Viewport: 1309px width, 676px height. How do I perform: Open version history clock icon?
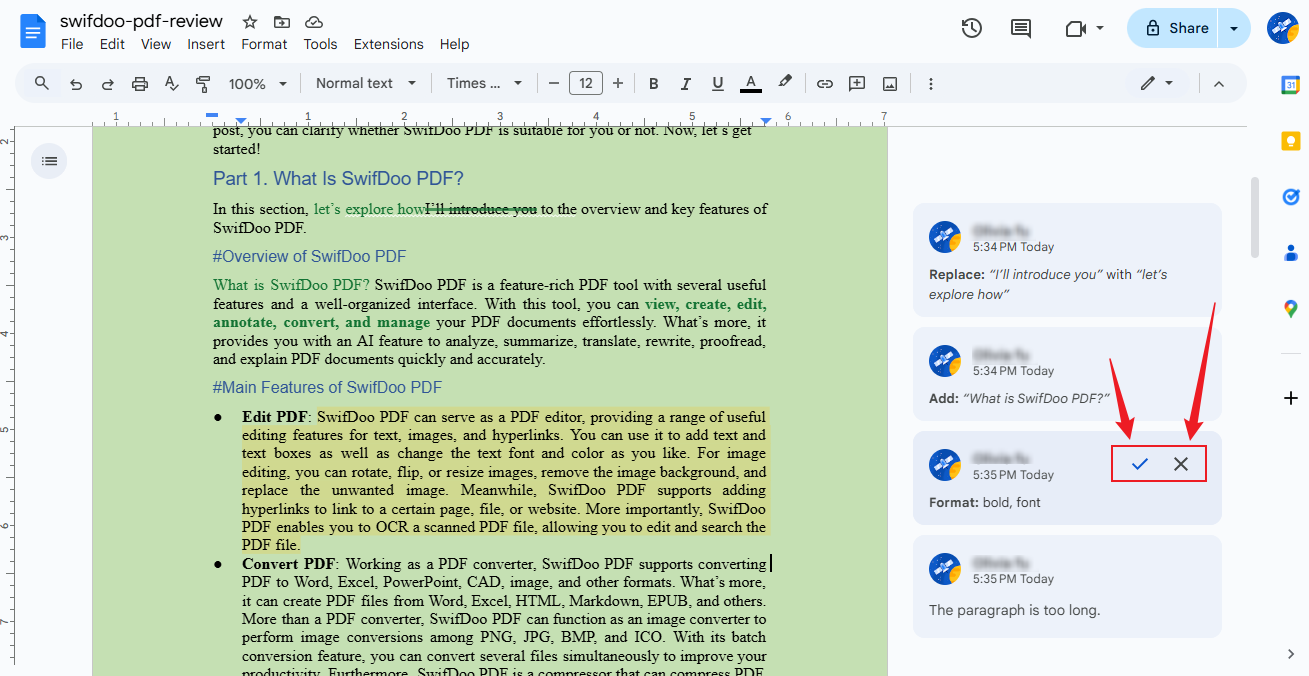(971, 28)
